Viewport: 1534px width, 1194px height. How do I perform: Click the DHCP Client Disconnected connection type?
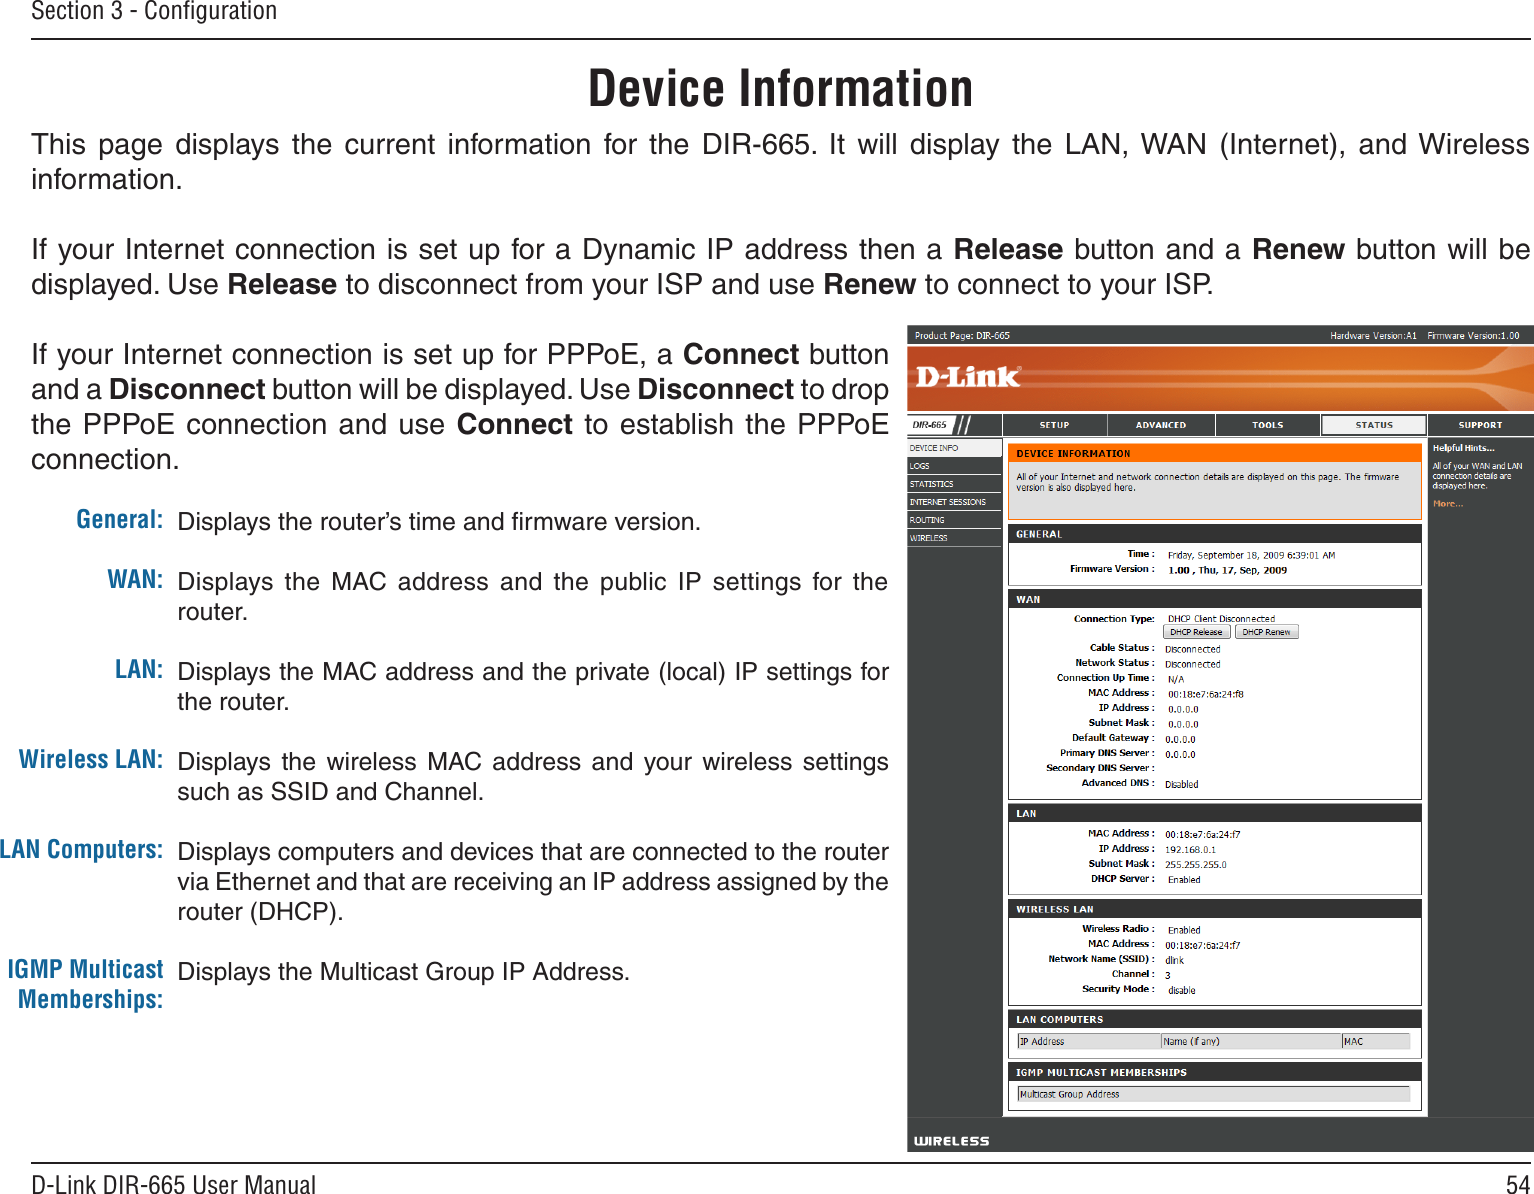(x=1221, y=619)
